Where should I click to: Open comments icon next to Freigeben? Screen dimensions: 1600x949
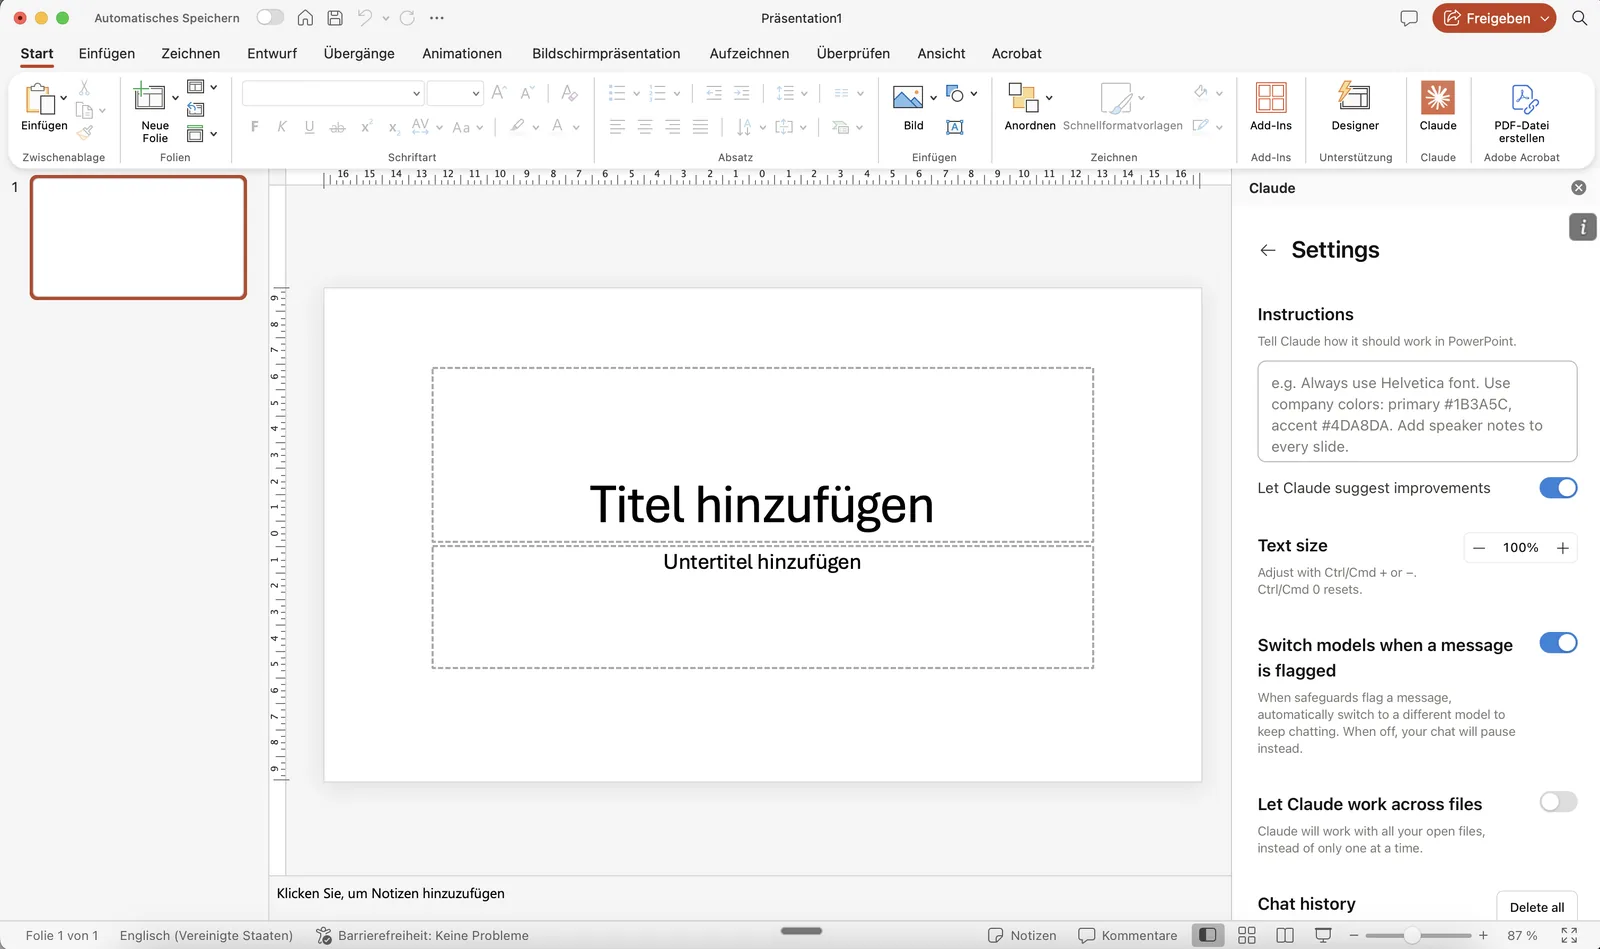(1408, 18)
